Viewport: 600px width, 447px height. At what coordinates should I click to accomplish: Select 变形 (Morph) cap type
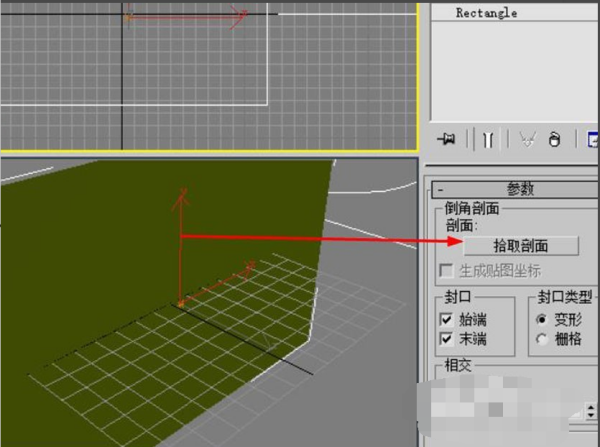[541, 320]
